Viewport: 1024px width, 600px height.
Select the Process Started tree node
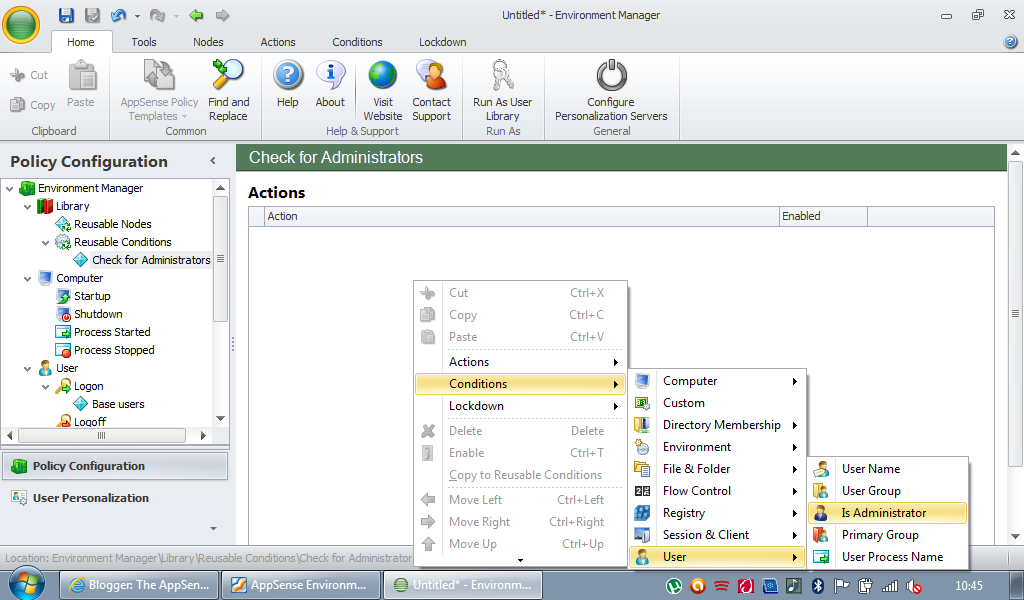[112, 332]
